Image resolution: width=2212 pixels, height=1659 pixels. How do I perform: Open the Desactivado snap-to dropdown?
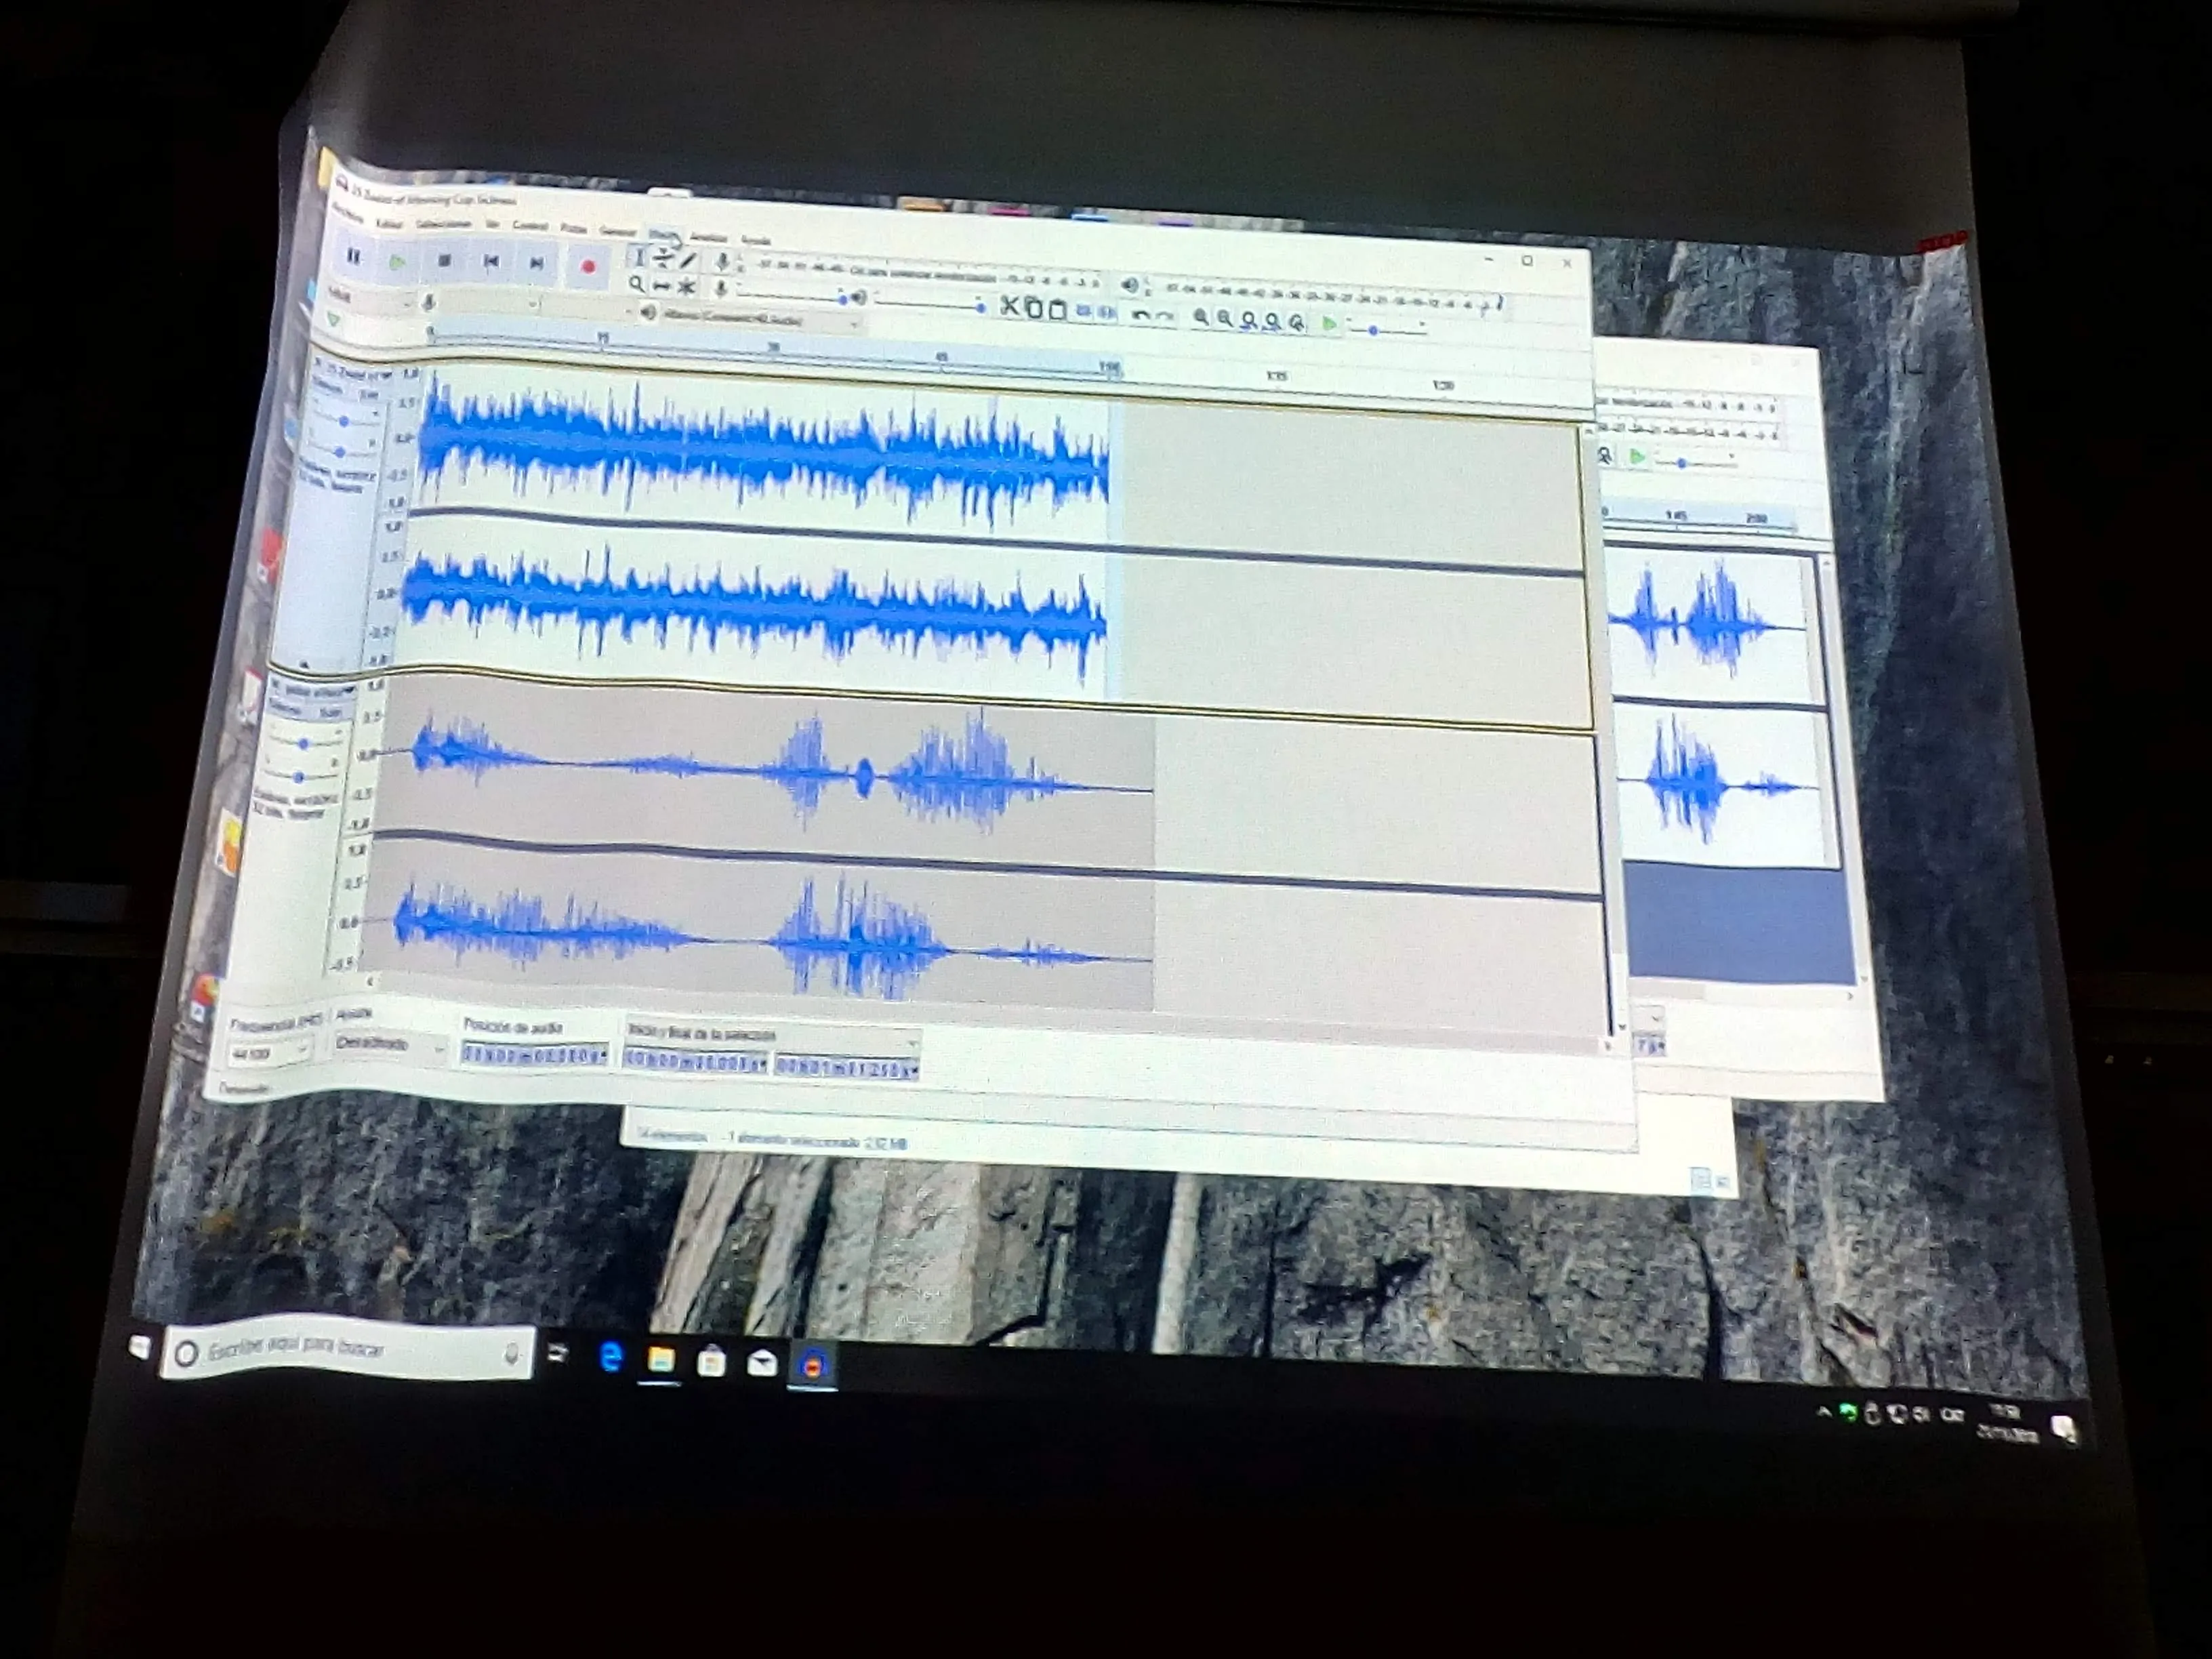coord(388,1044)
